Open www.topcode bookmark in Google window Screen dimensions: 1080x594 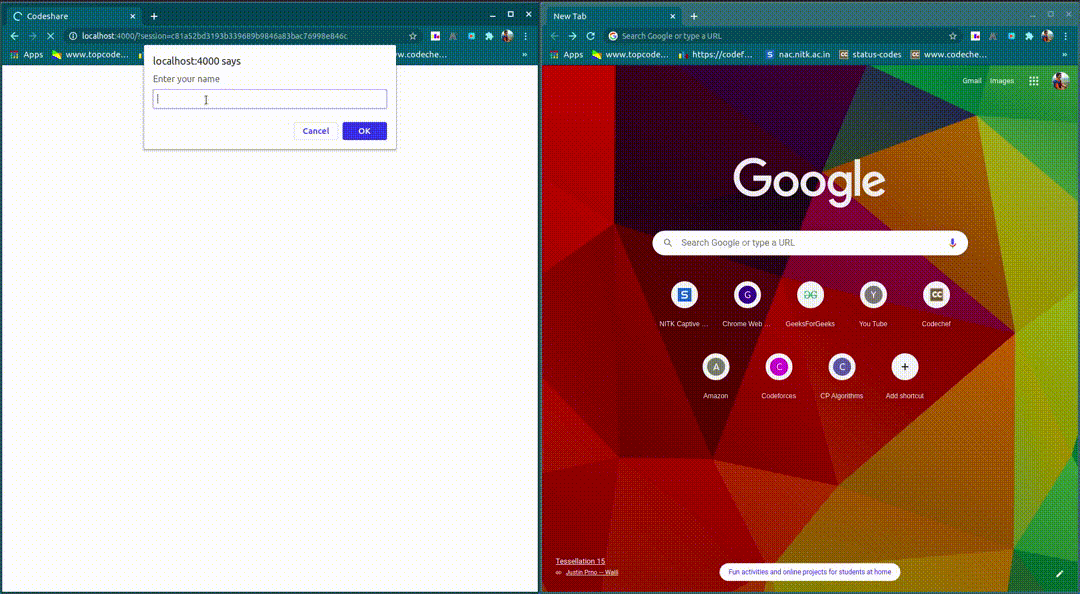(x=630, y=54)
